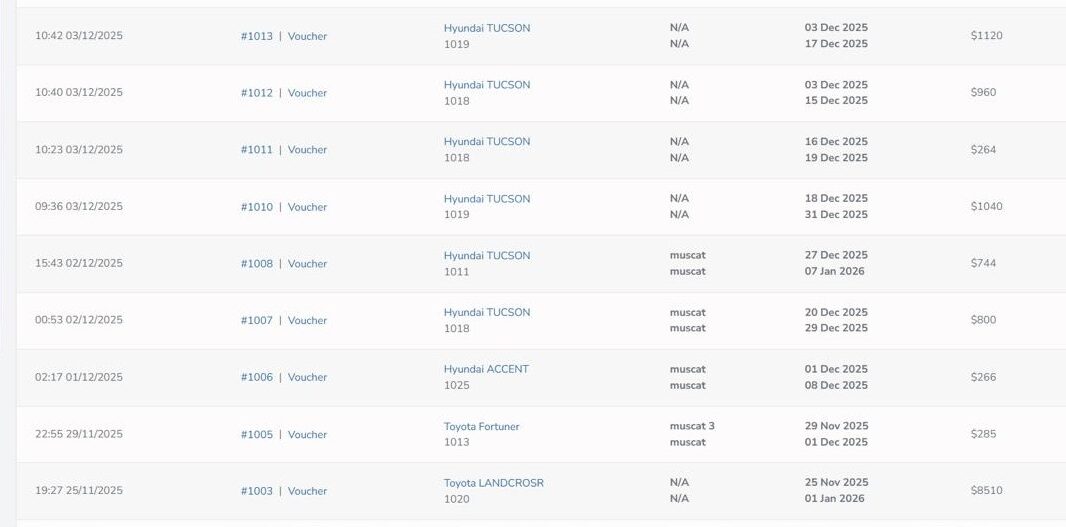Click booking #1011 ID link
This screenshot has width=1066, height=527.
click(256, 150)
